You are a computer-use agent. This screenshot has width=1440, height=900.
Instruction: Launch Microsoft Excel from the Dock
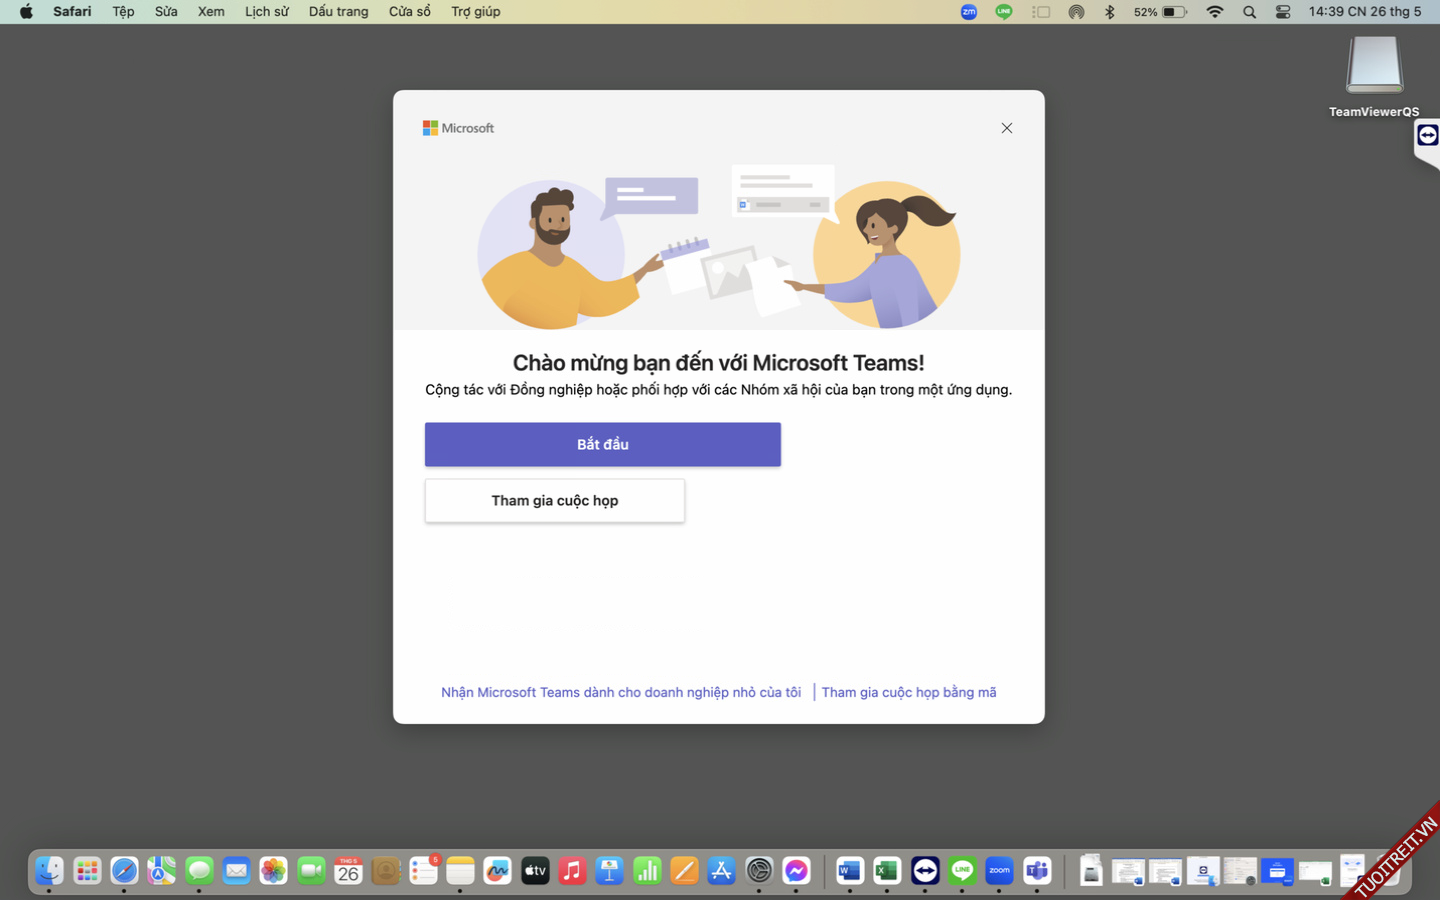click(x=887, y=871)
